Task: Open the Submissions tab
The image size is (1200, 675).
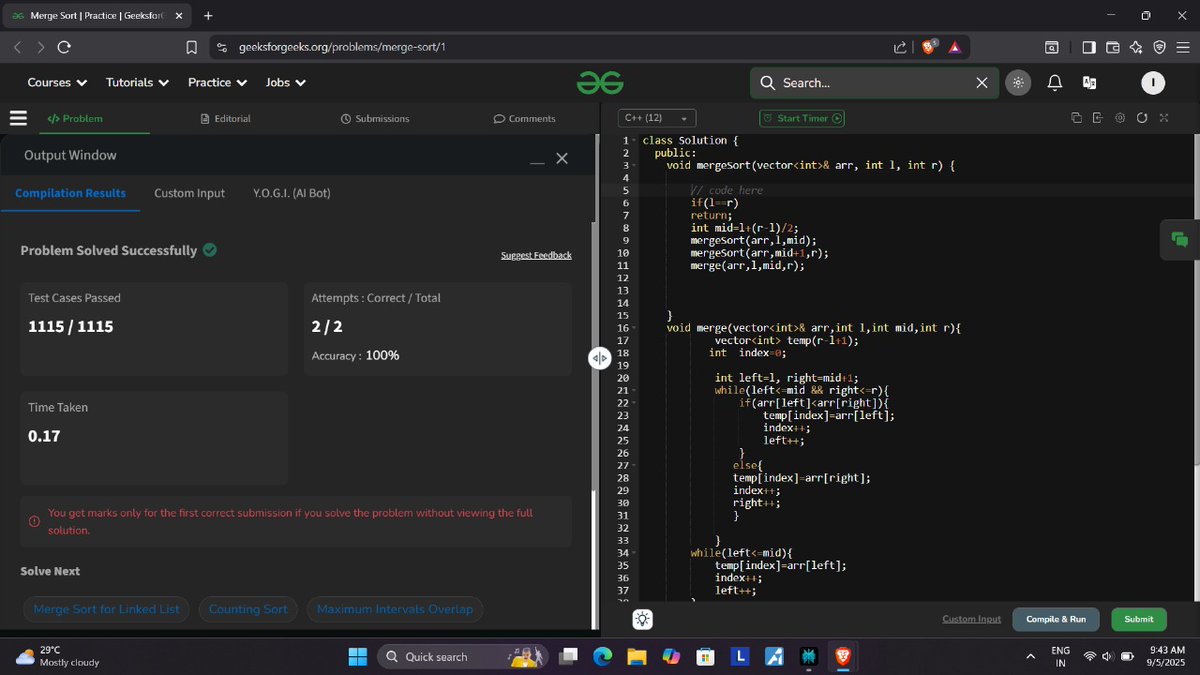Action: tap(375, 118)
